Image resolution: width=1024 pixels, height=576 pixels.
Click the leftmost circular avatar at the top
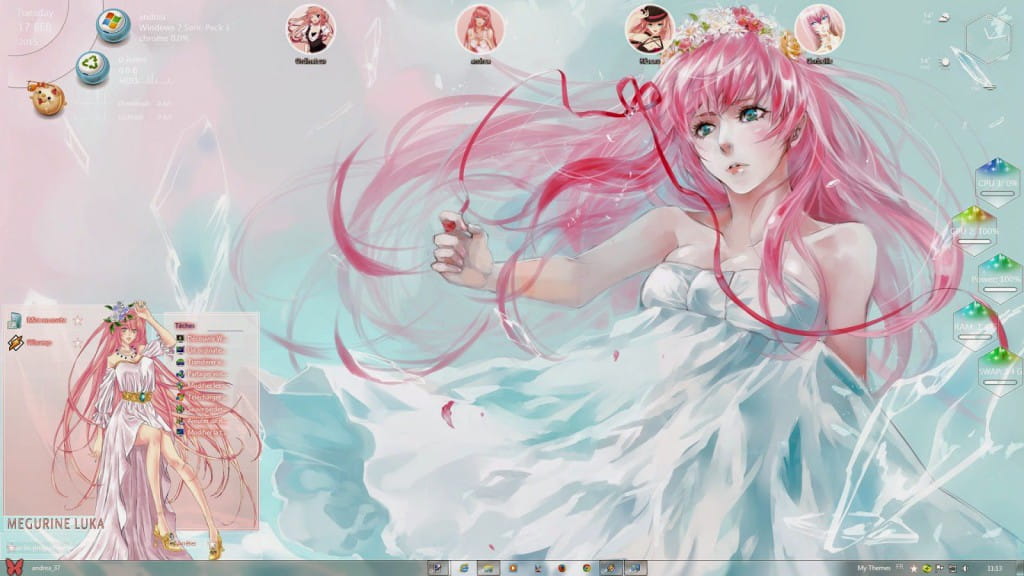click(x=310, y=28)
